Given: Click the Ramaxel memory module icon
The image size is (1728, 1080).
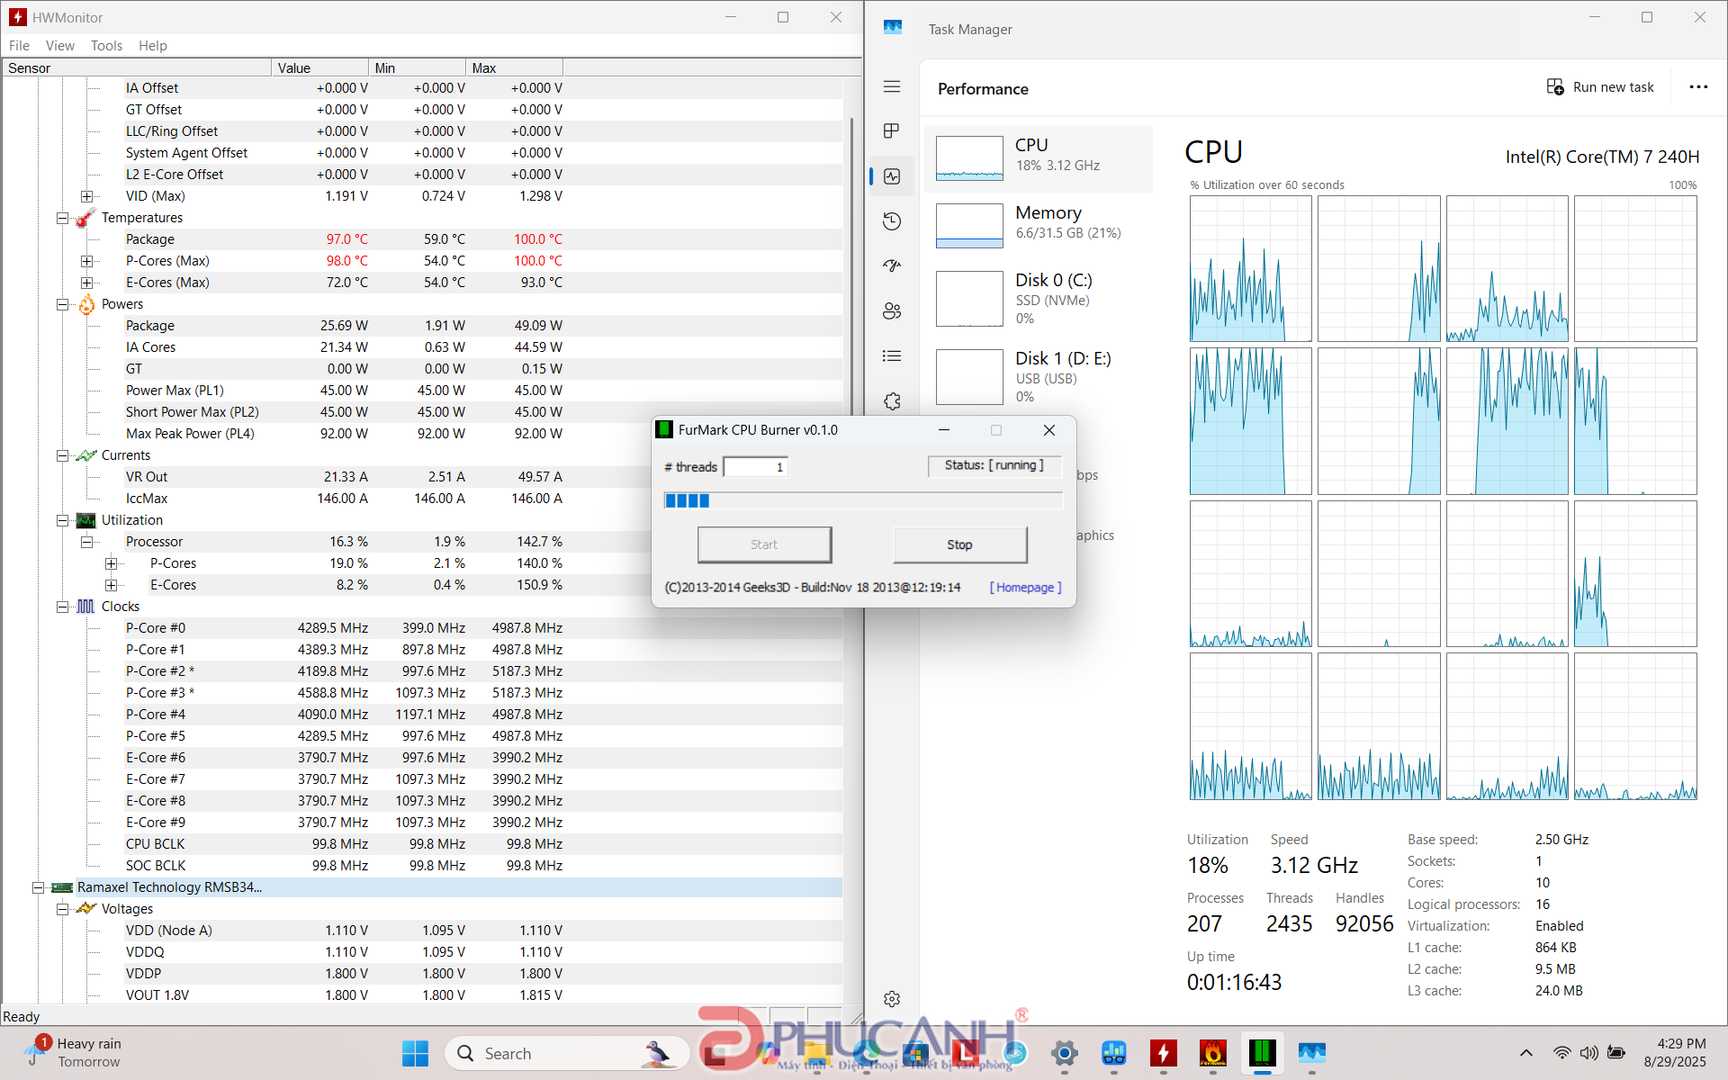Looking at the screenshot, I should (x=62, y=887).
